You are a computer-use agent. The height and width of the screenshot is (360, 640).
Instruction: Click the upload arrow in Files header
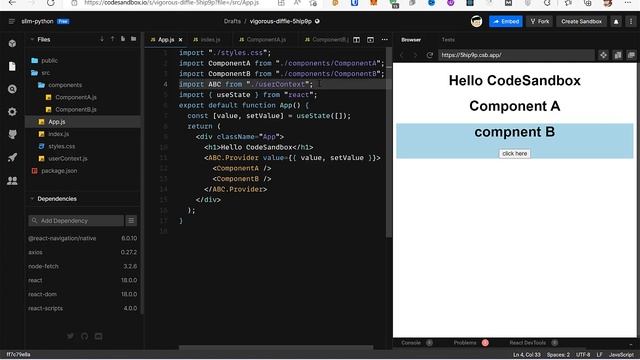point(113,39)
